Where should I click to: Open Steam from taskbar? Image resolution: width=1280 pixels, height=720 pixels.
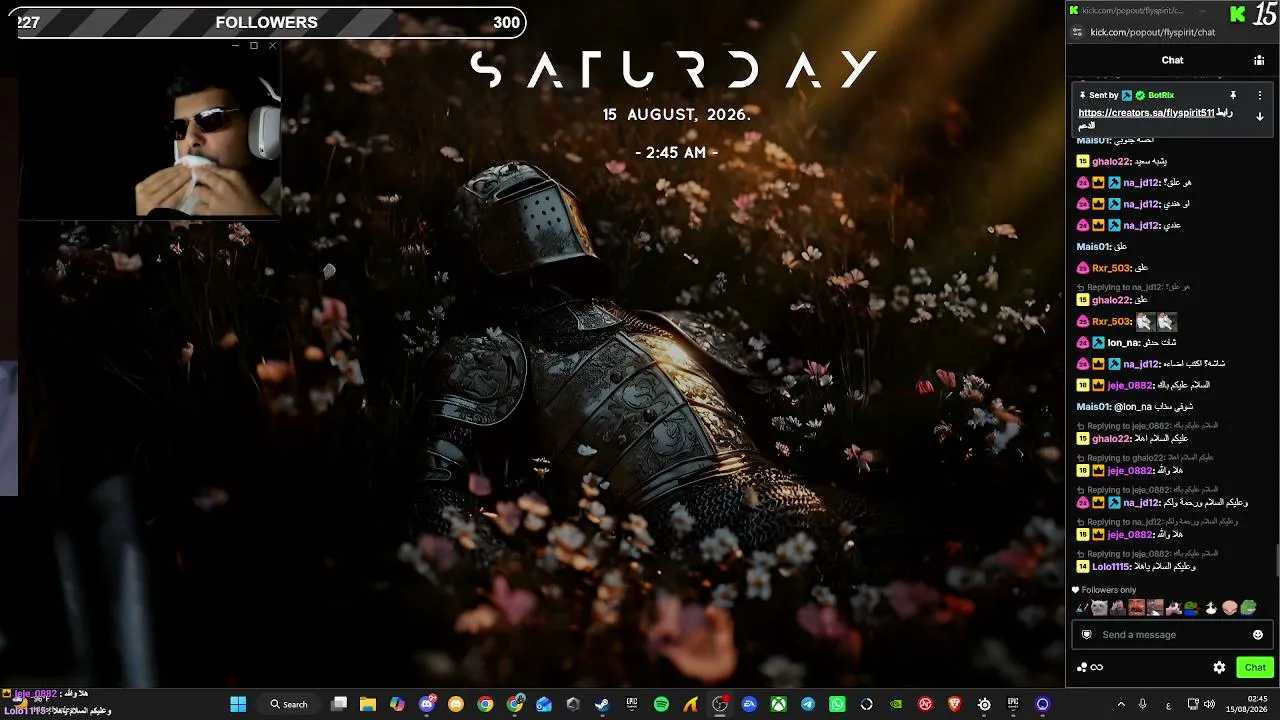602,704
